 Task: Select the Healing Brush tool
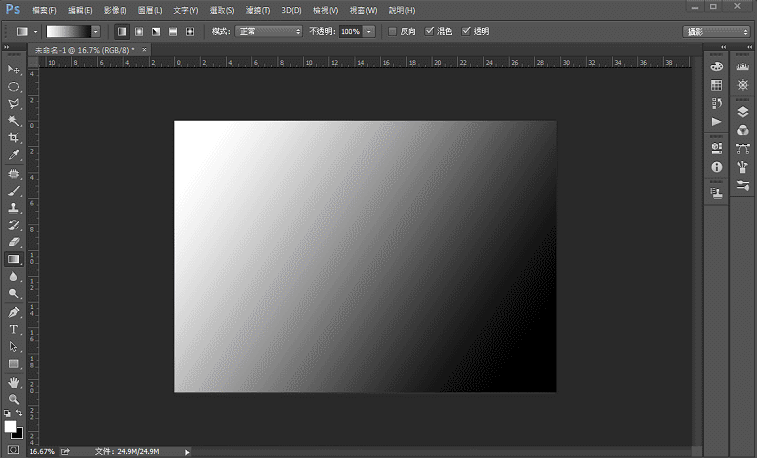point(14,174)
